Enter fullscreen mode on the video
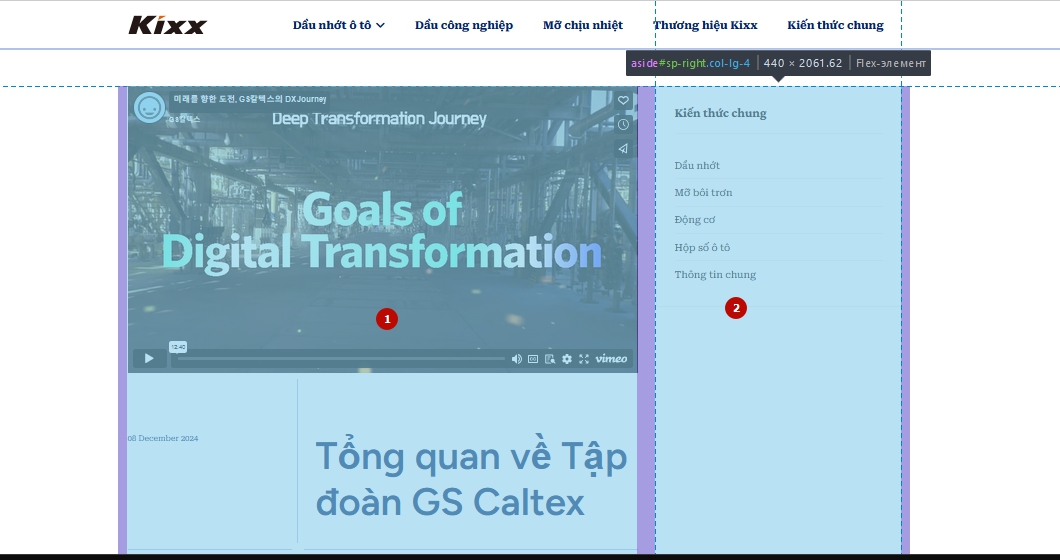The width and height of the screenshot is (1060, 560). [x=584, y=359]
